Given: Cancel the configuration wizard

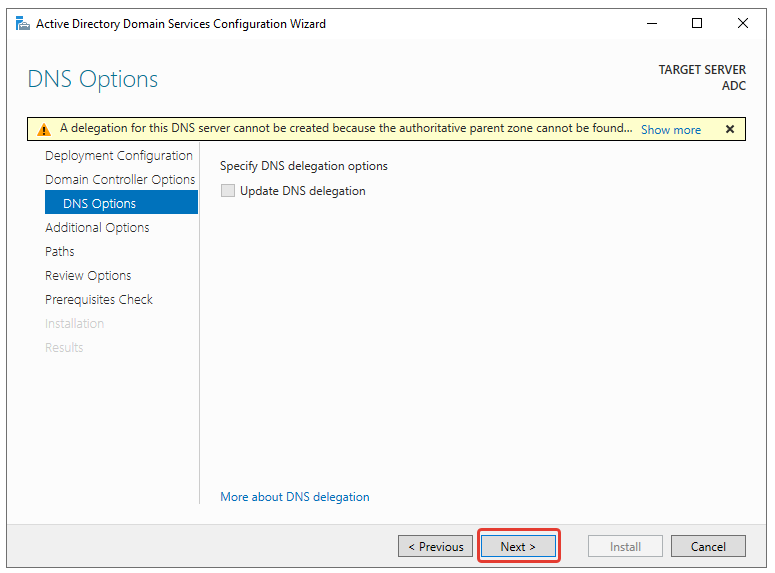Looking at the screenshot, I should [708, 547].
